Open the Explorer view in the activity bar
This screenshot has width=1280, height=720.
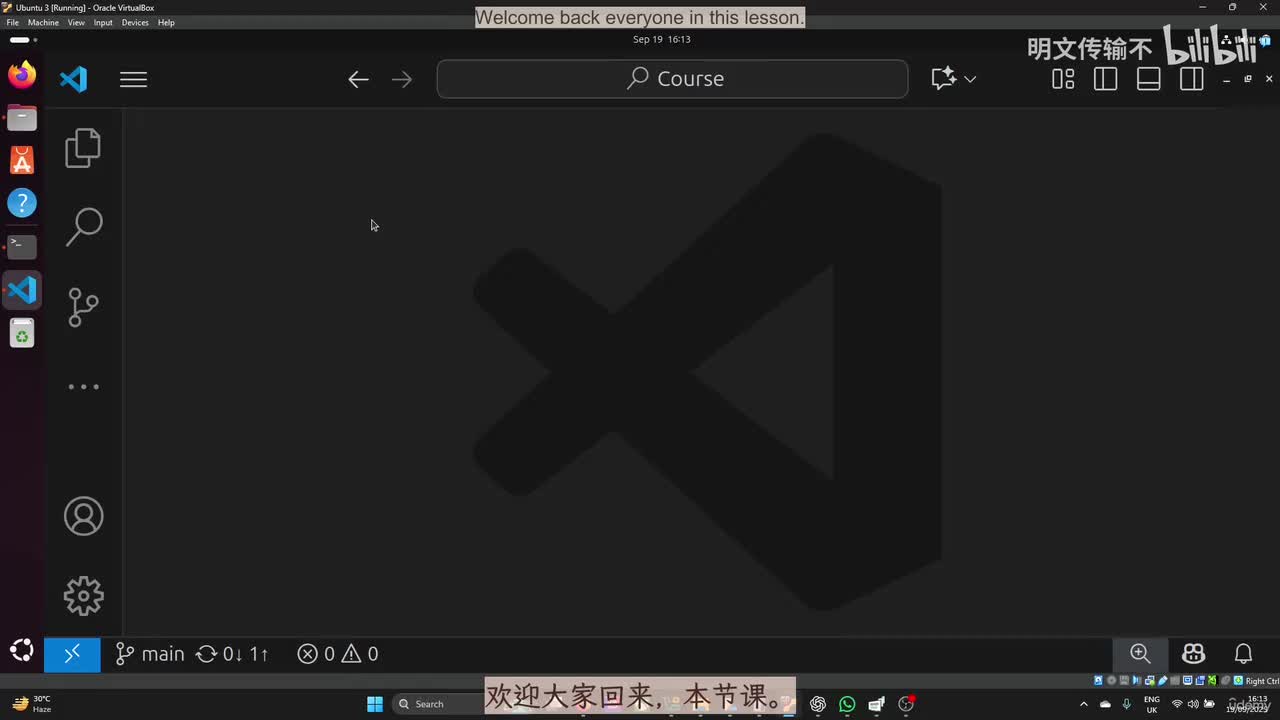(x=83, y=148)
